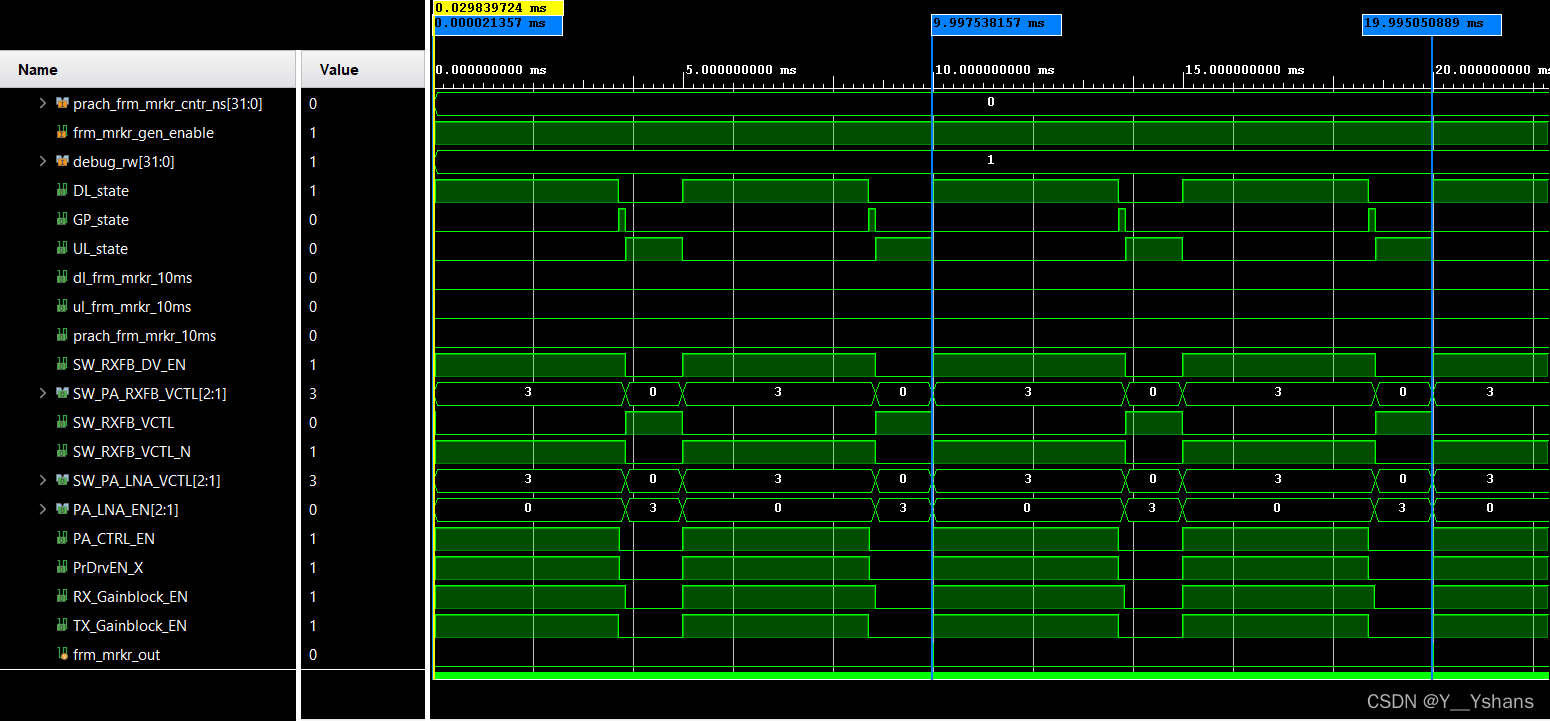
Task: Click the DL_state signal icon
Action: click(x=62, y=190)
